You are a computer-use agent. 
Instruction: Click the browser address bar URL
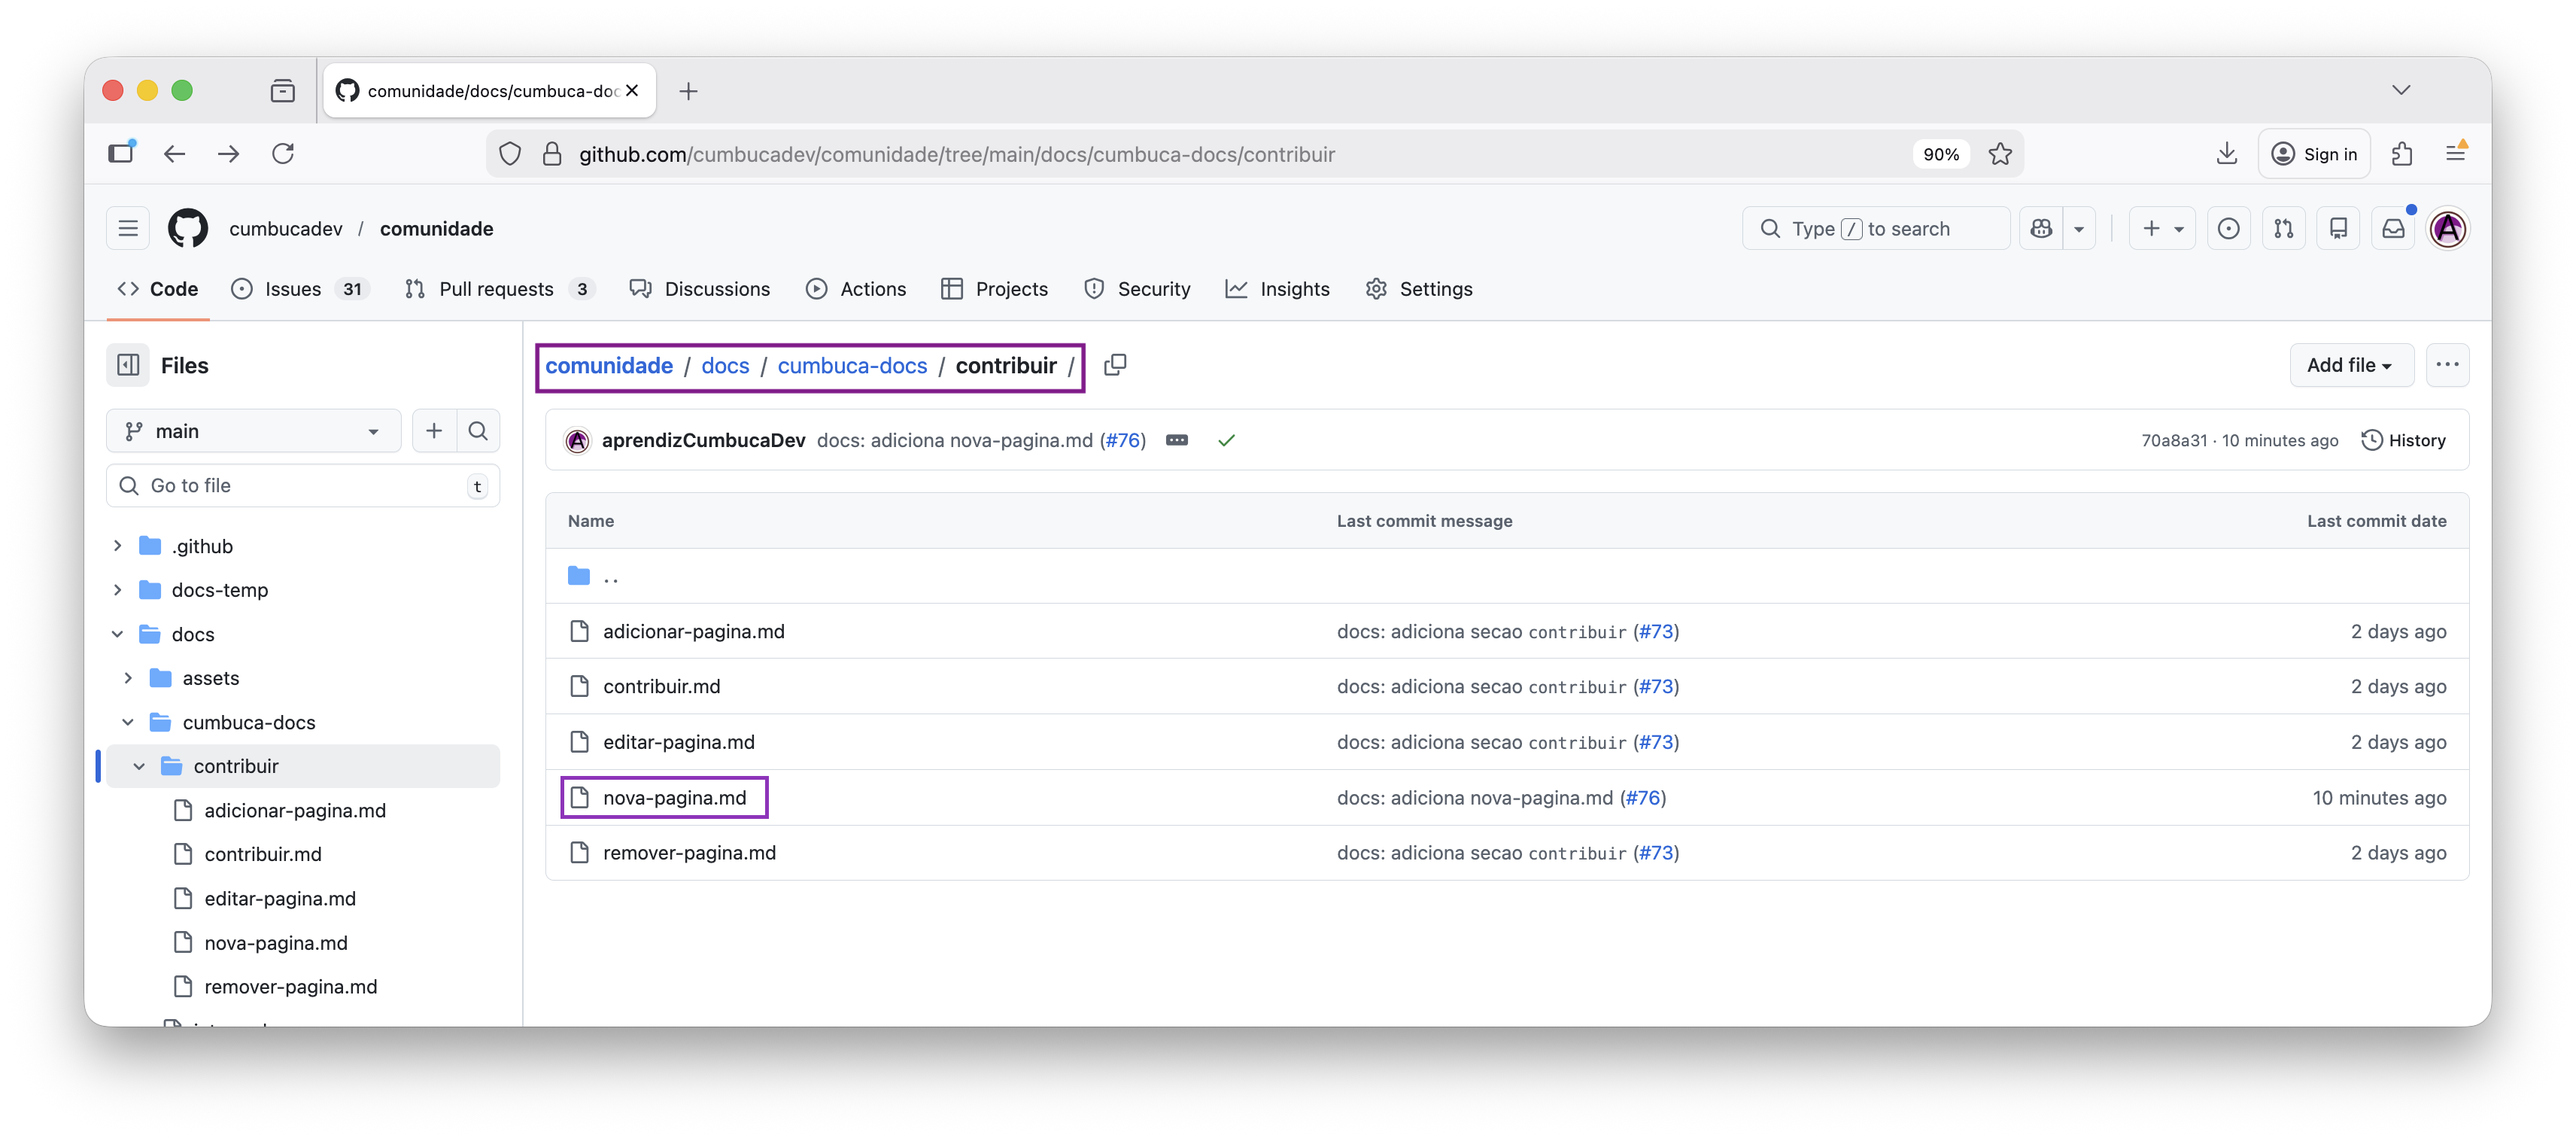click(957, 154)
